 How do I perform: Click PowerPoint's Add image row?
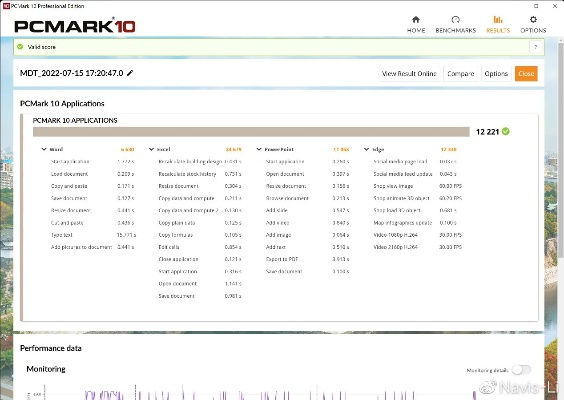coord(307,235)
